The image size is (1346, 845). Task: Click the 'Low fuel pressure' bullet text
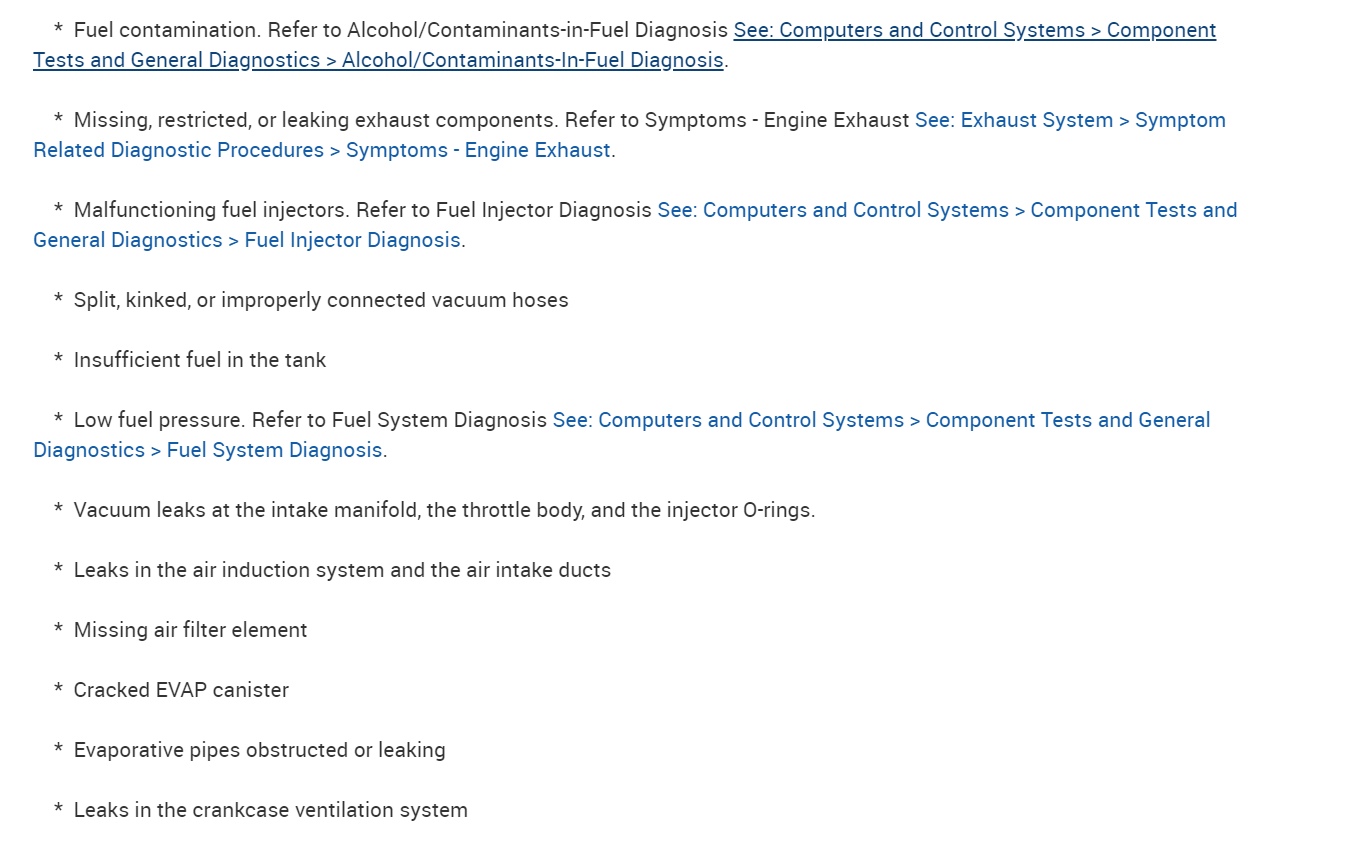coord(160,420)
